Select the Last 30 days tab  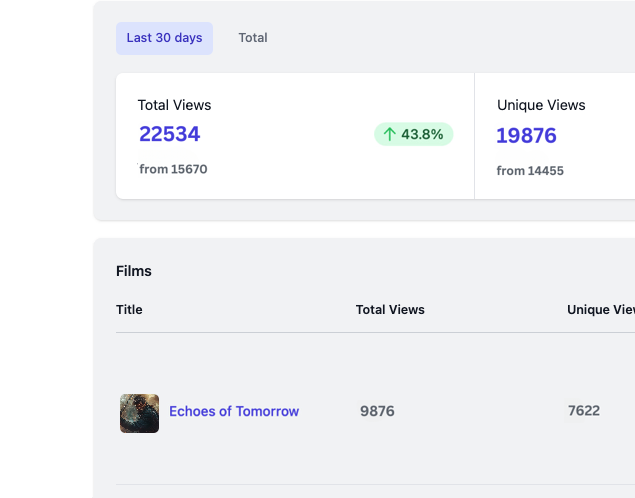tap(164, 38)
